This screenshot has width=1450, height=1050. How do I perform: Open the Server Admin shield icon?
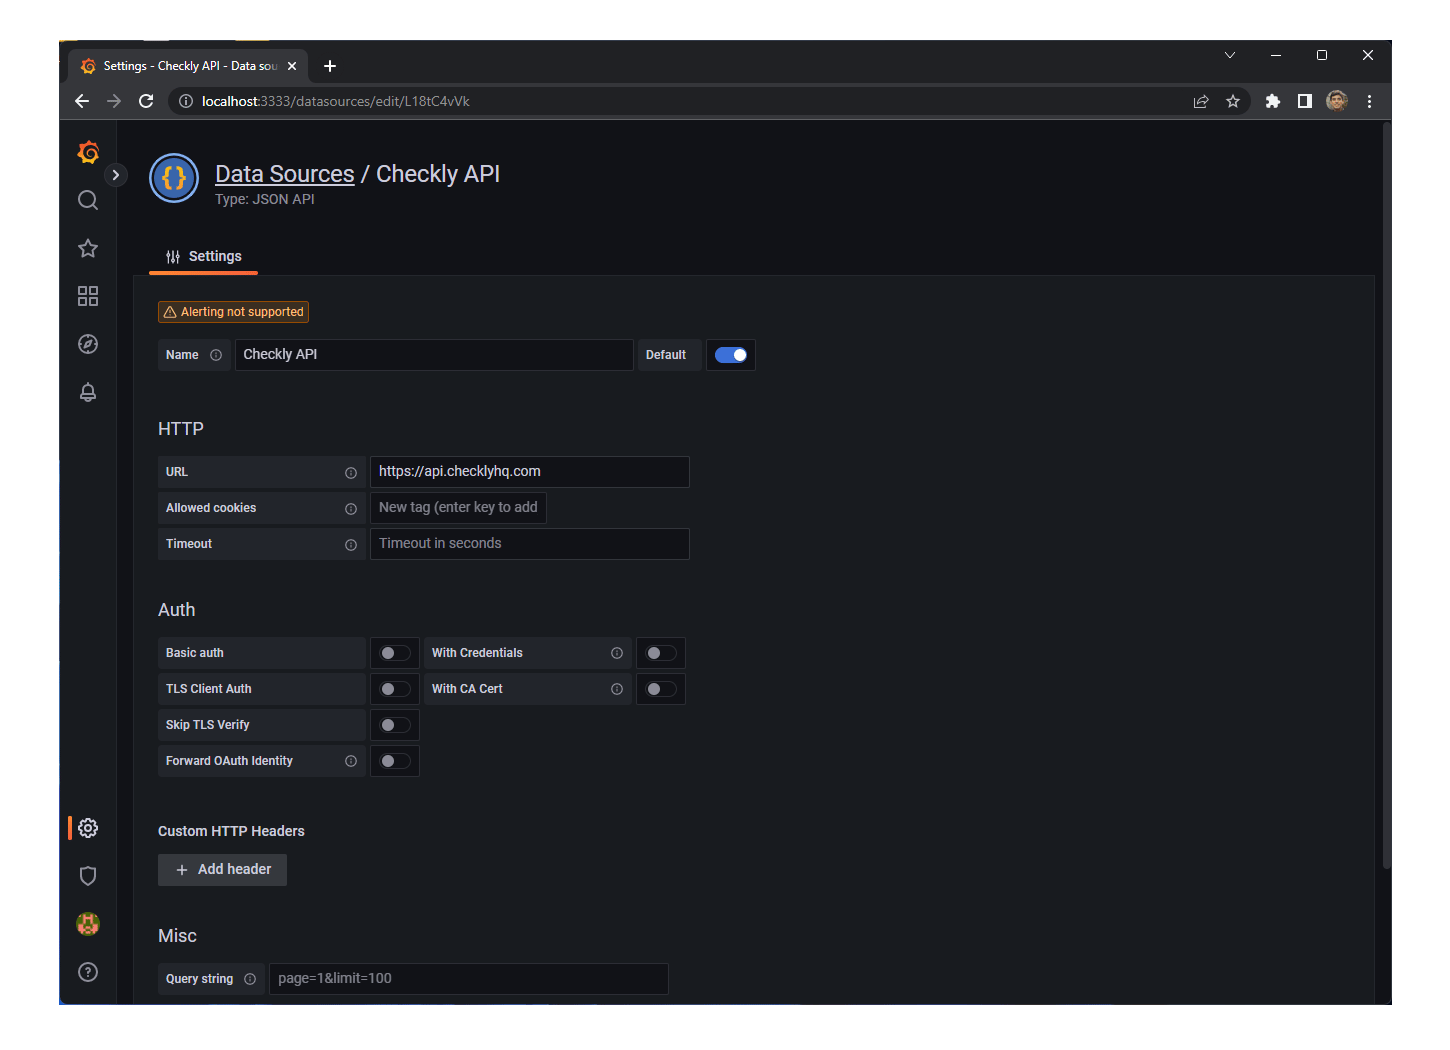point(88,876)
